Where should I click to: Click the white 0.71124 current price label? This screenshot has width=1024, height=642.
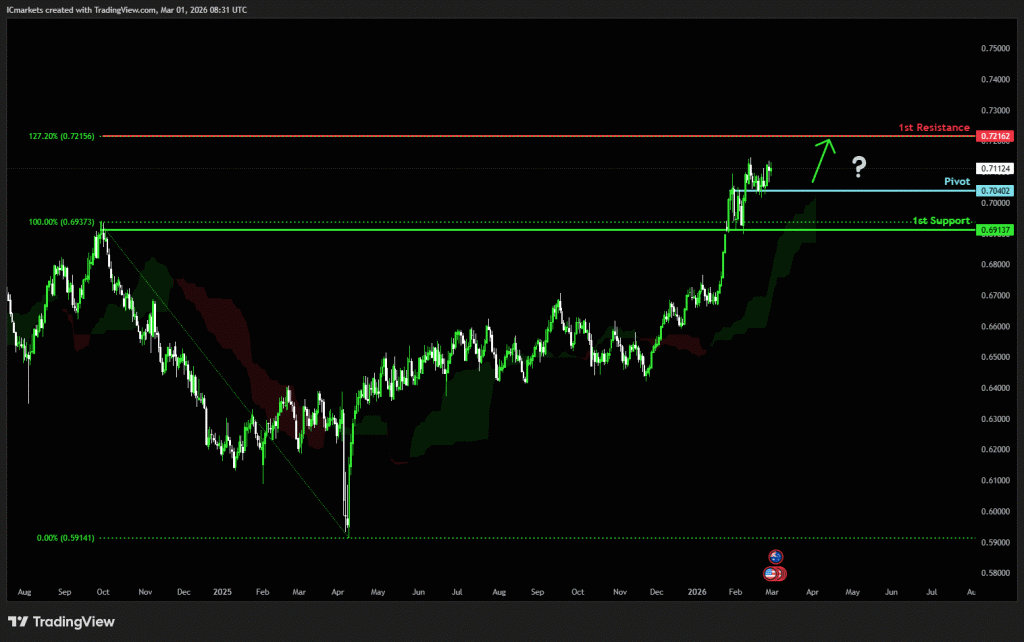pyautogui.click(x=996, y=168)
